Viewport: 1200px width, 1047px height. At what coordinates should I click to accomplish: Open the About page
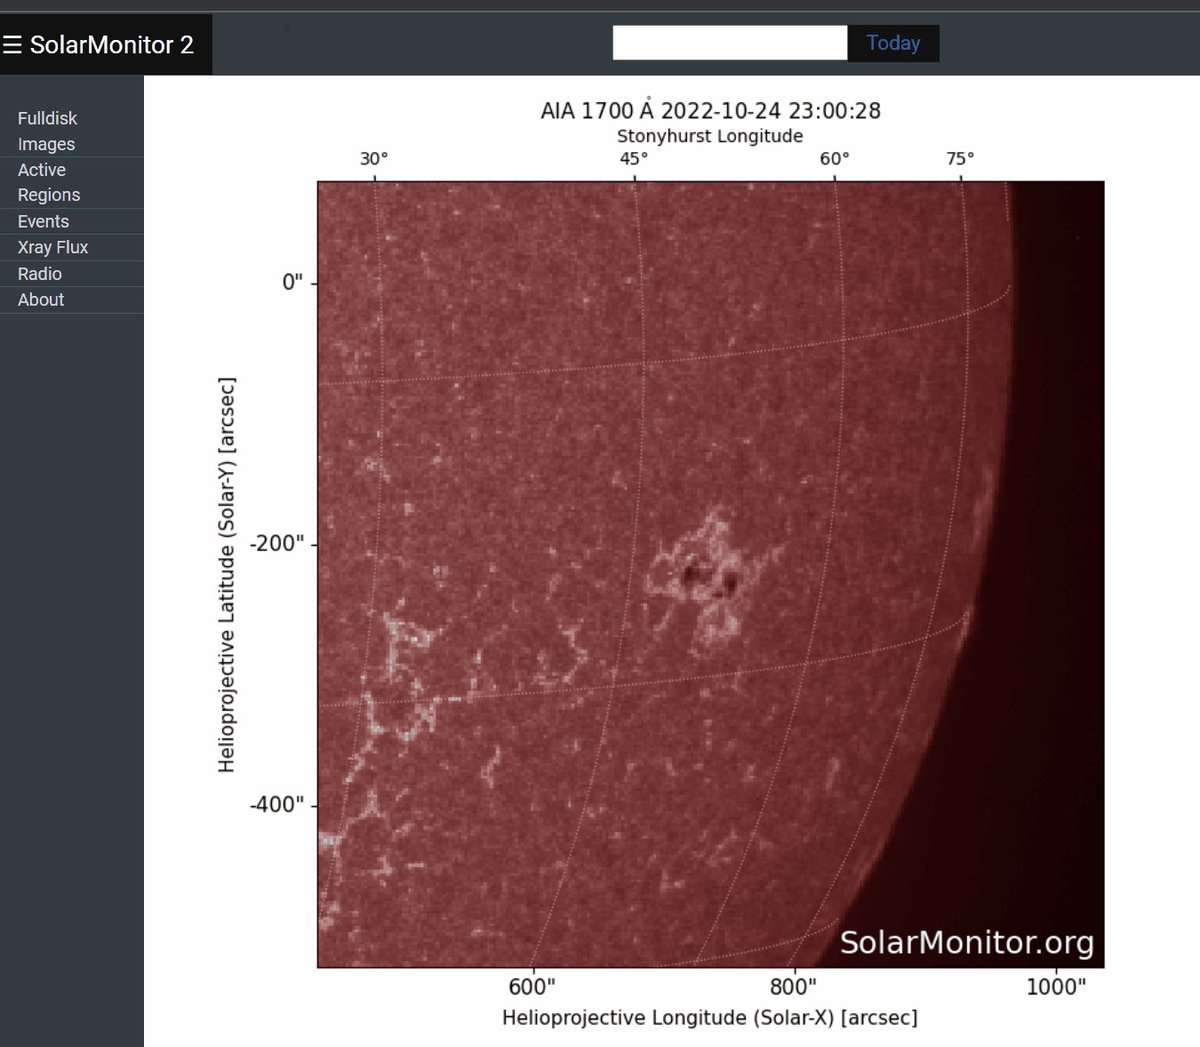pos(72,300)
